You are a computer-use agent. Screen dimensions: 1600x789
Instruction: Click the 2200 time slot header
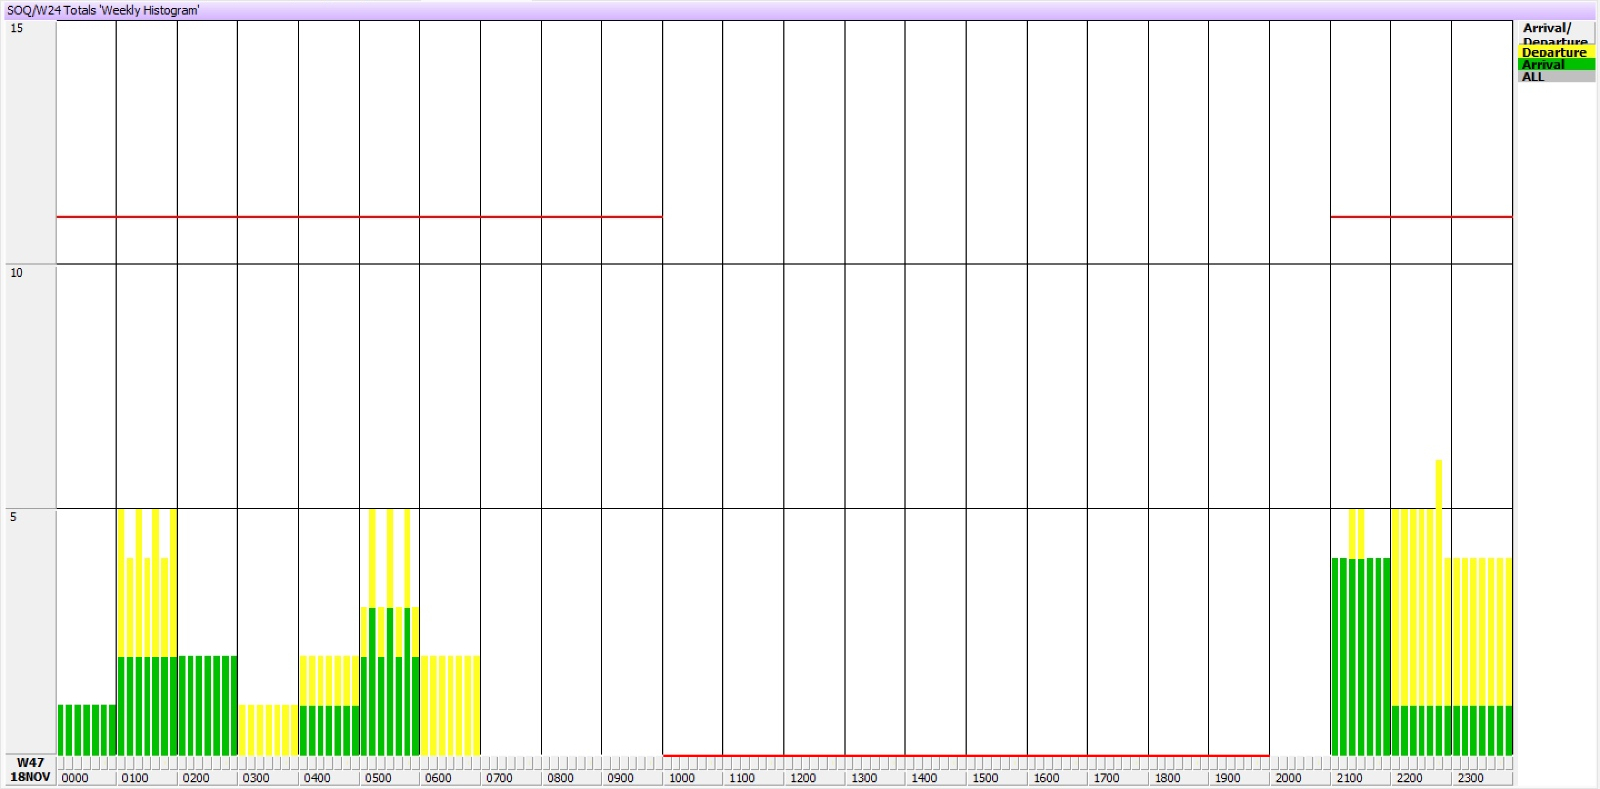click(1410, 778)
